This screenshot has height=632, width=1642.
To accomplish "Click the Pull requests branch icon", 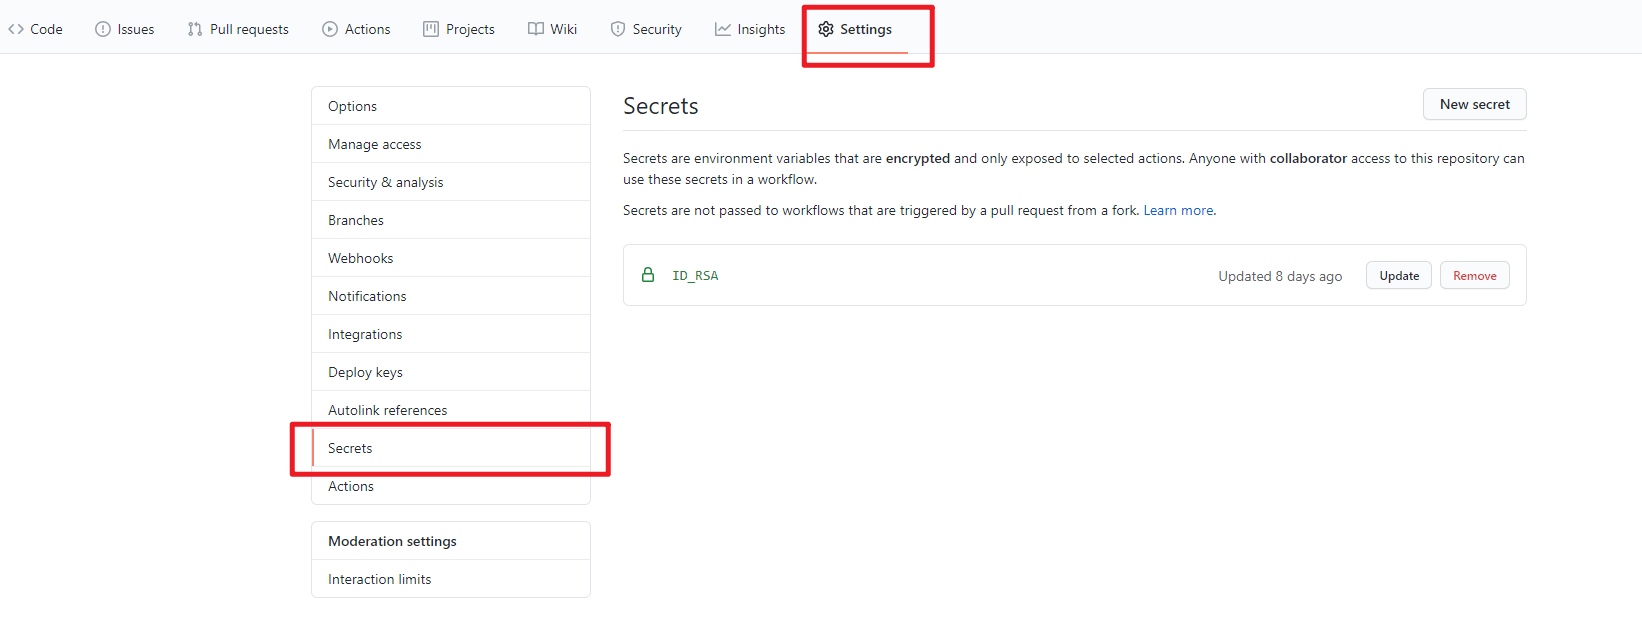I will pyautogui.click(x=195, y=29).
